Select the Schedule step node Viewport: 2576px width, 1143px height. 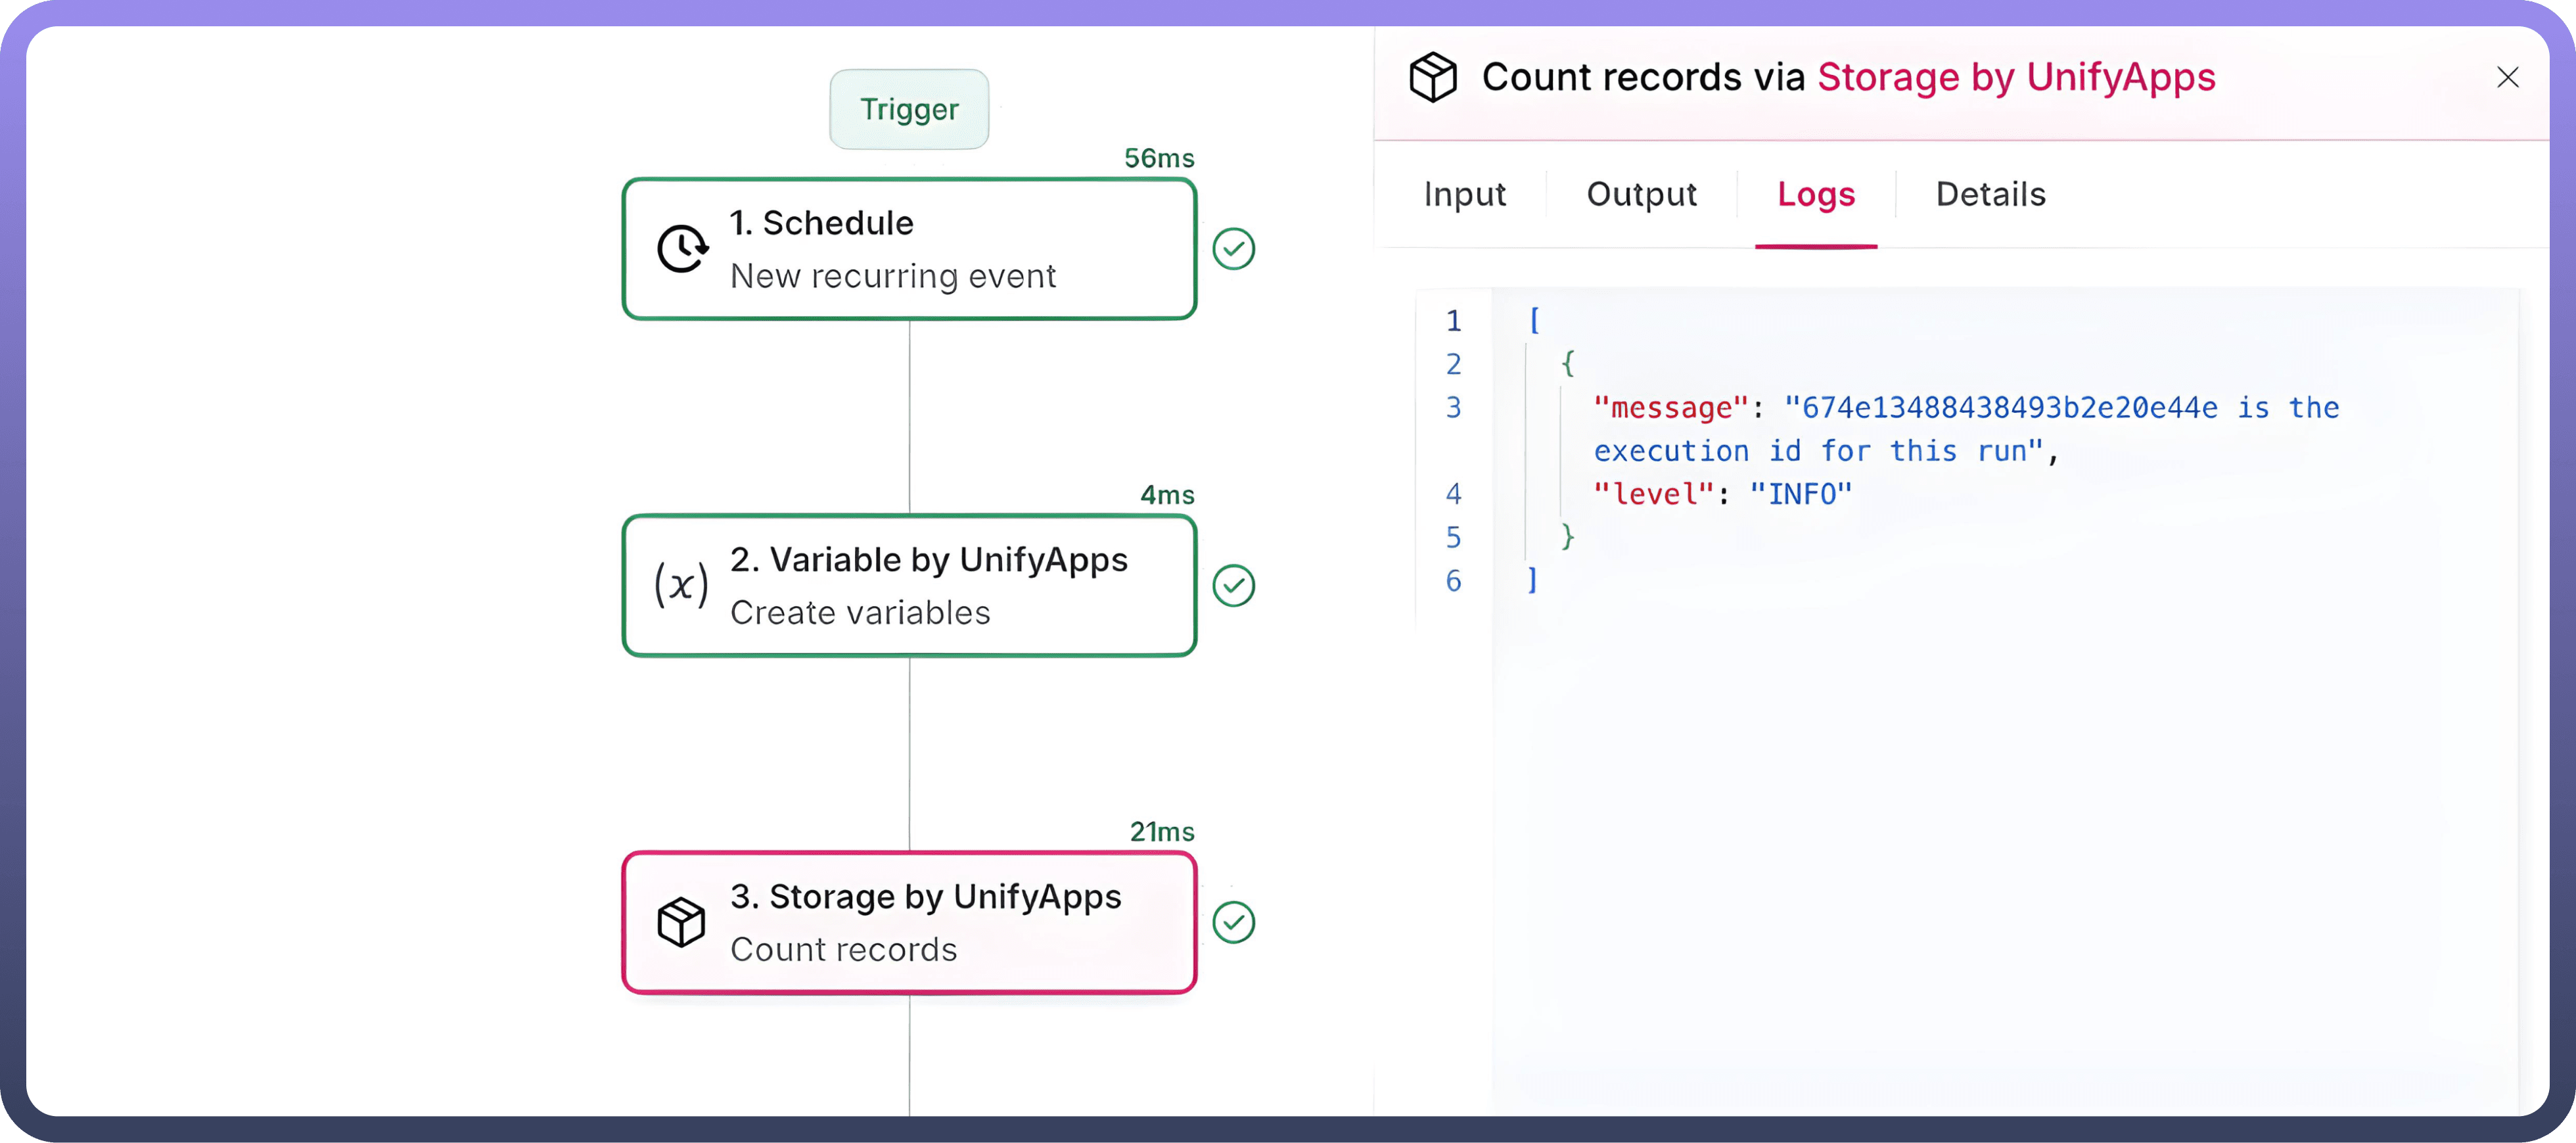point(908,249)
